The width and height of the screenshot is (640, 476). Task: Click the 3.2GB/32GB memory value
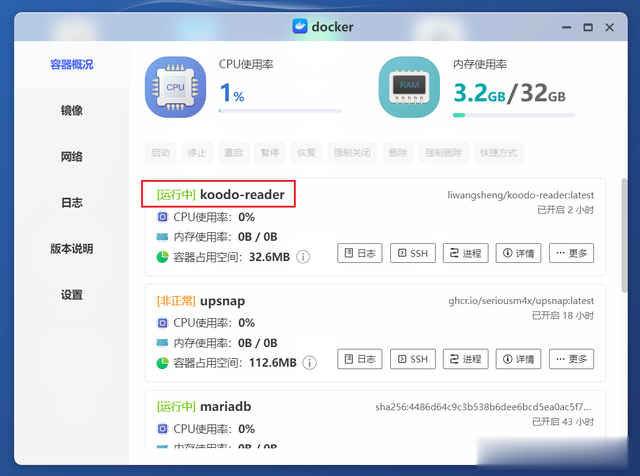tap(509, 93)
